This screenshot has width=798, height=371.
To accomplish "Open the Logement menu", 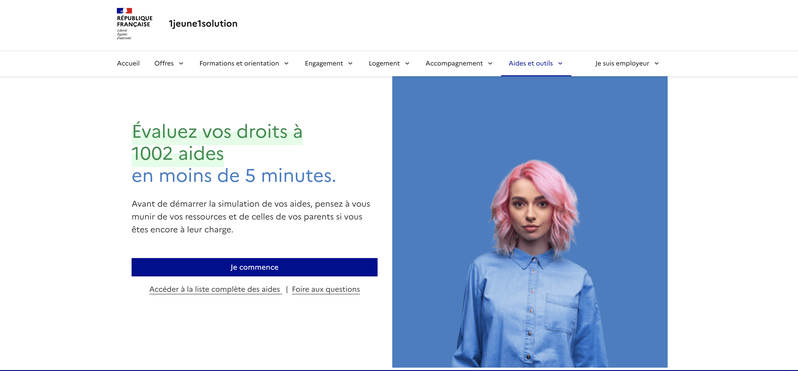I will [x=389, y=64].
